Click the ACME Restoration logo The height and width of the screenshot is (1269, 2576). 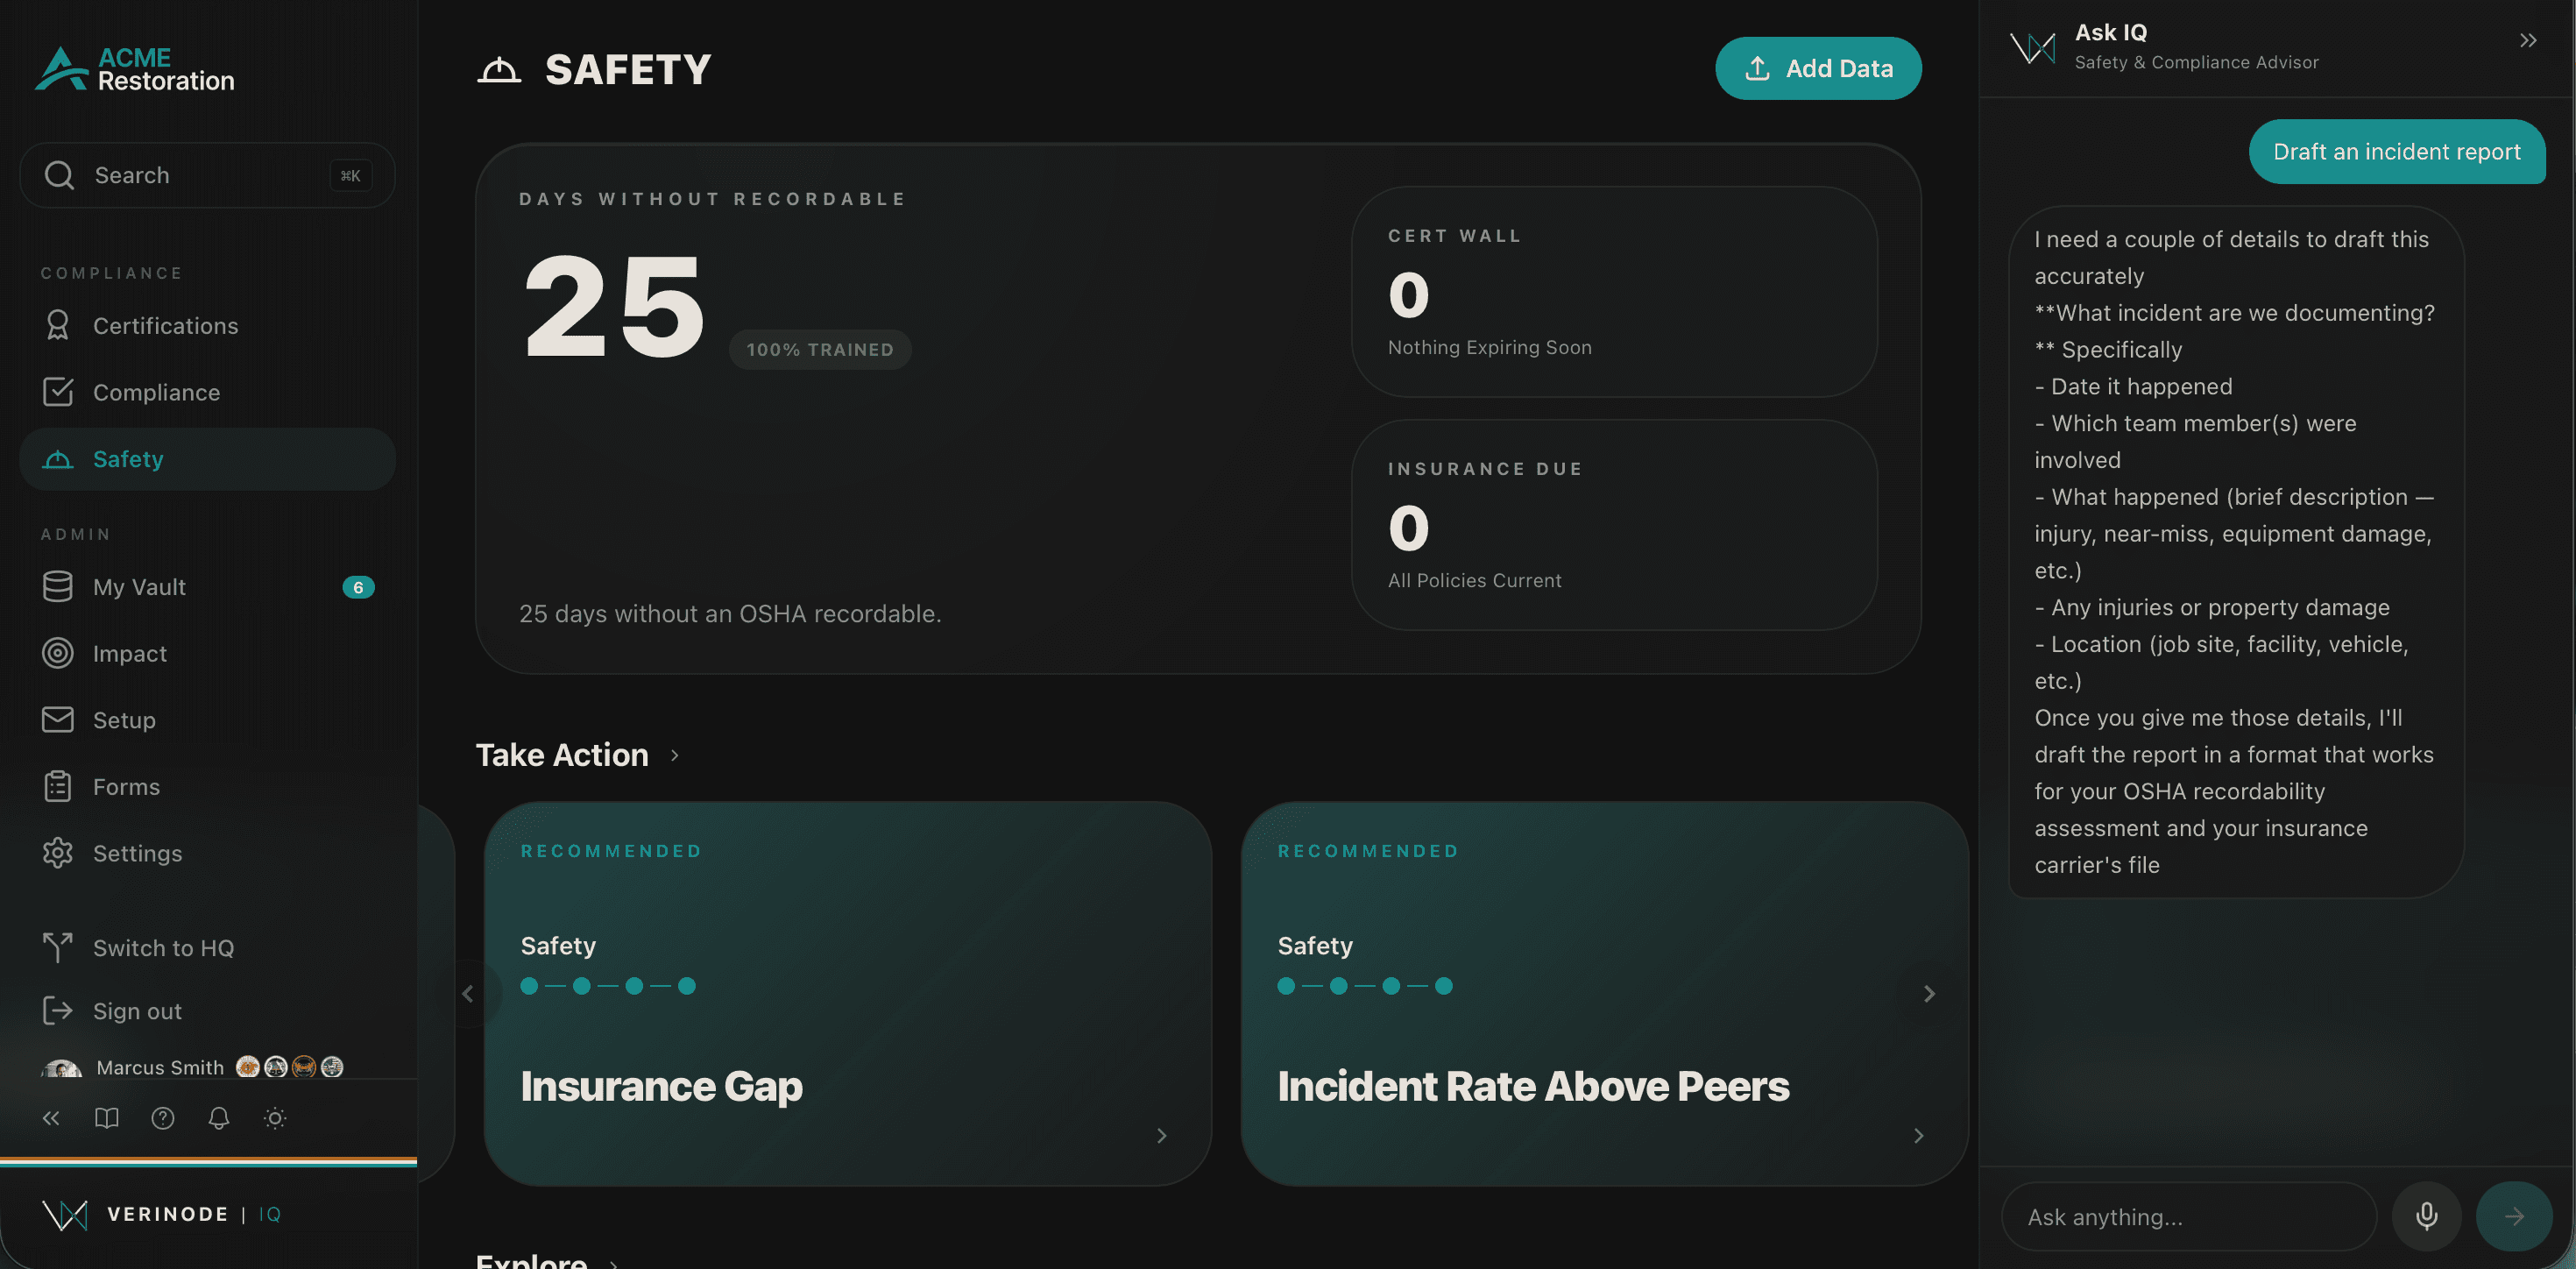135,69
